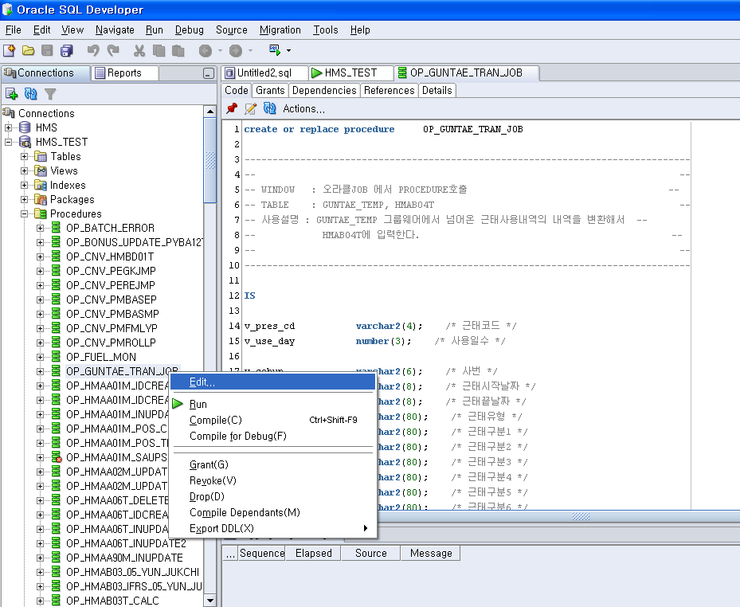This screenshot has height=607, width=740.
Task: Click the filter funnel icon in Connections
Action: [50, 94]
